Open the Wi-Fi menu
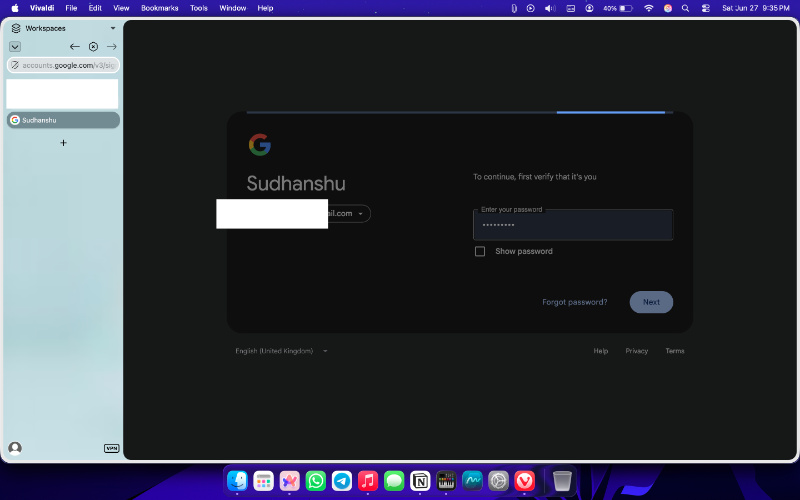The image size is (800, 500). coord(648,8)
